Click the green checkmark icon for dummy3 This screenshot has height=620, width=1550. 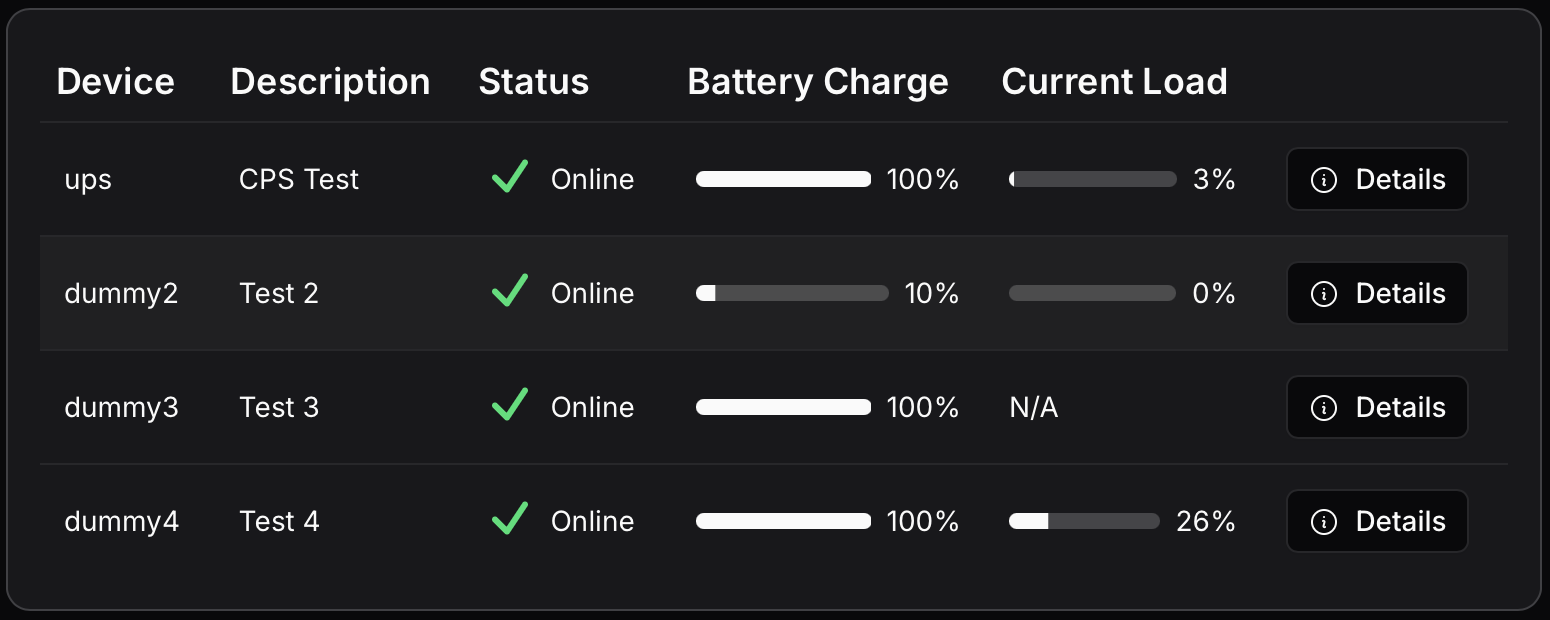point(510,407)
